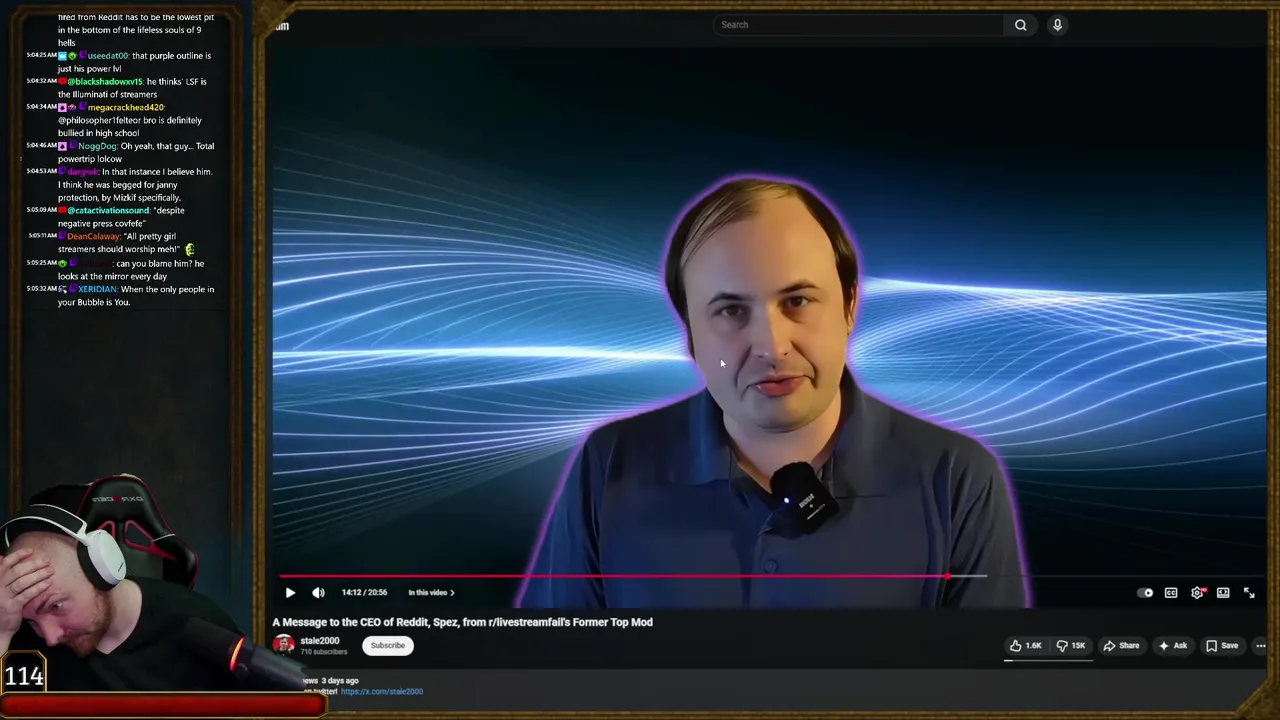
Task: Switch to theater mode
Action: coord(1223,593)
